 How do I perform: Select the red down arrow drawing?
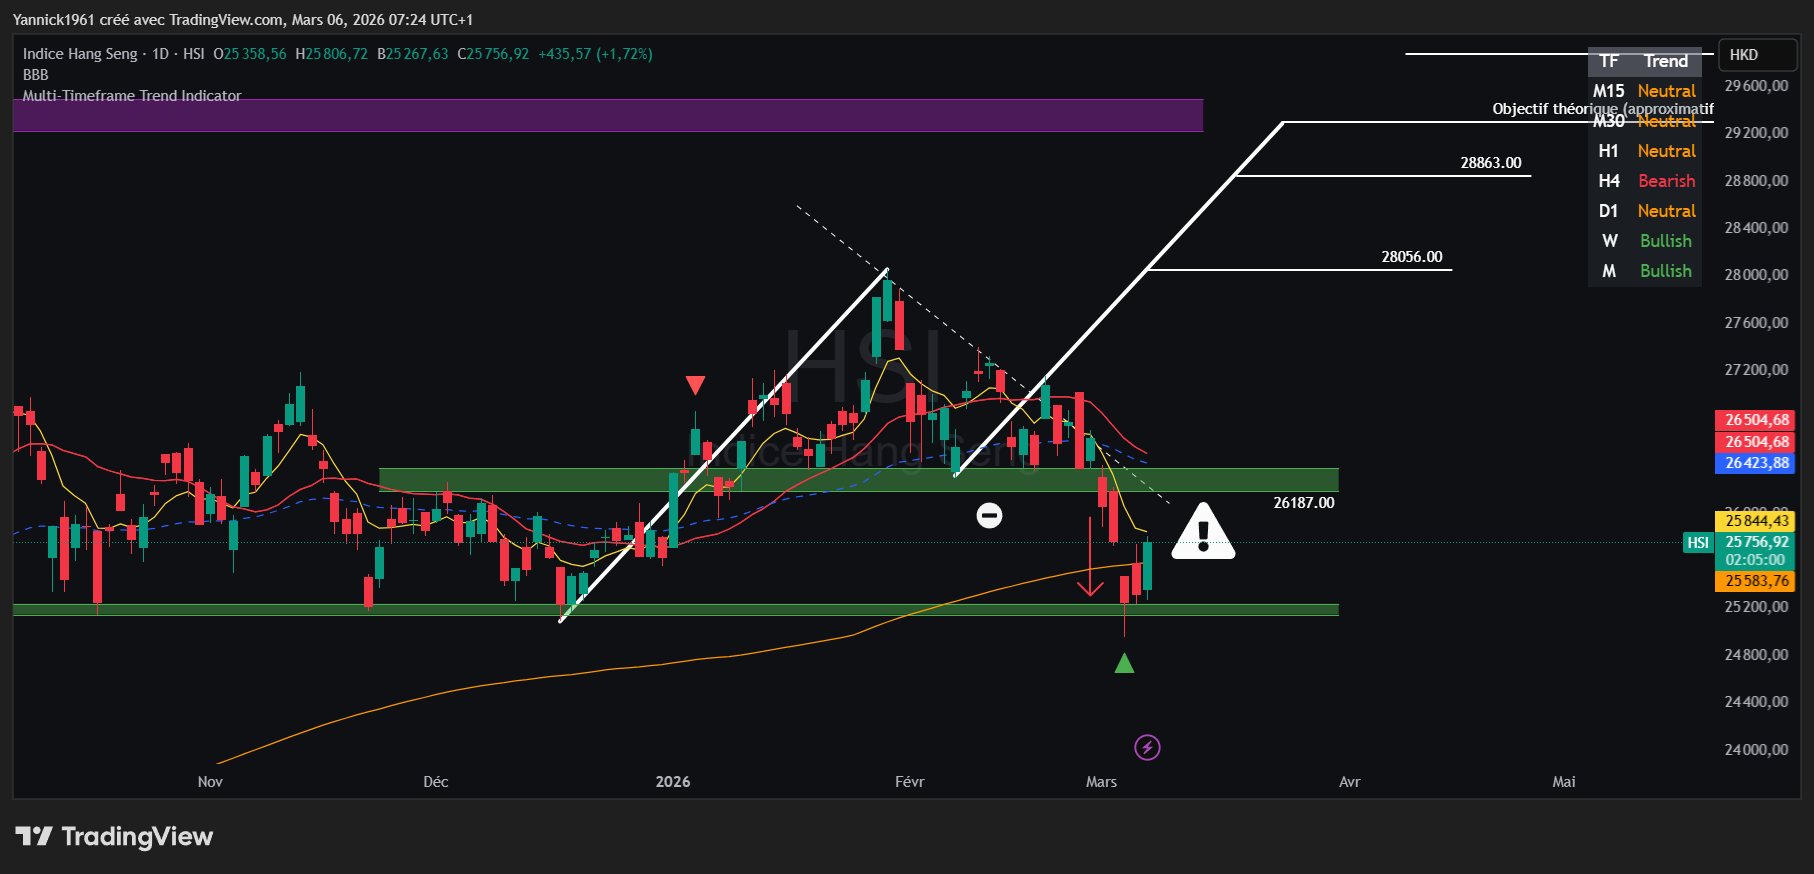[x=1090, y=557]
